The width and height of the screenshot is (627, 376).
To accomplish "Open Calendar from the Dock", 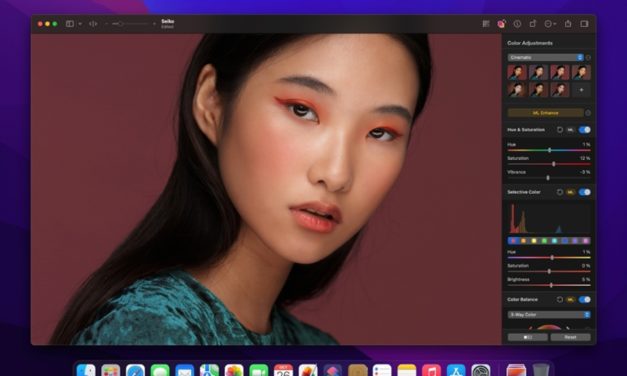I will (x=283, y=371).
